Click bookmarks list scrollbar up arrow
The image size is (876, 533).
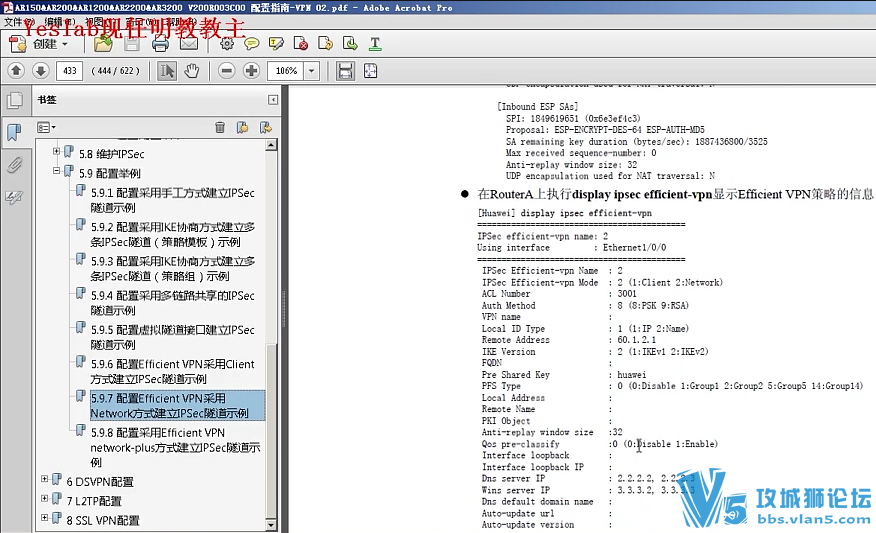pos(271,145)
